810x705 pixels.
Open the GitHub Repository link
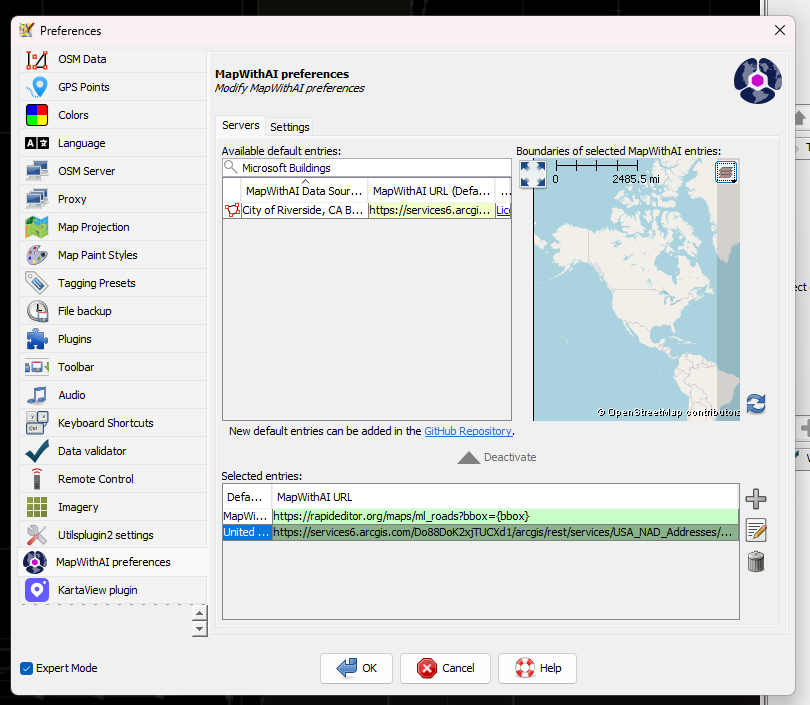(468, 431)
